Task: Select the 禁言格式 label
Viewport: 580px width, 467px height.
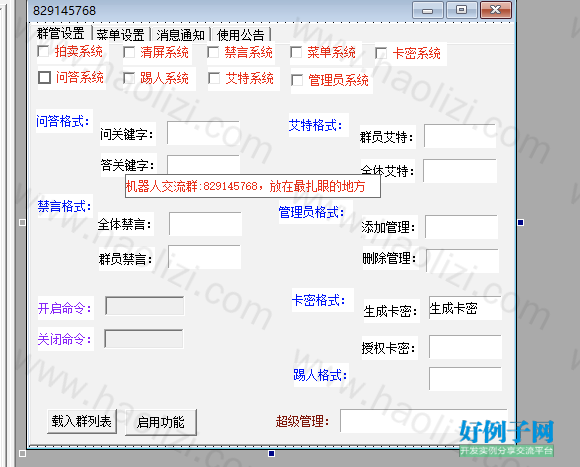Action: click(x=64, y=206)
